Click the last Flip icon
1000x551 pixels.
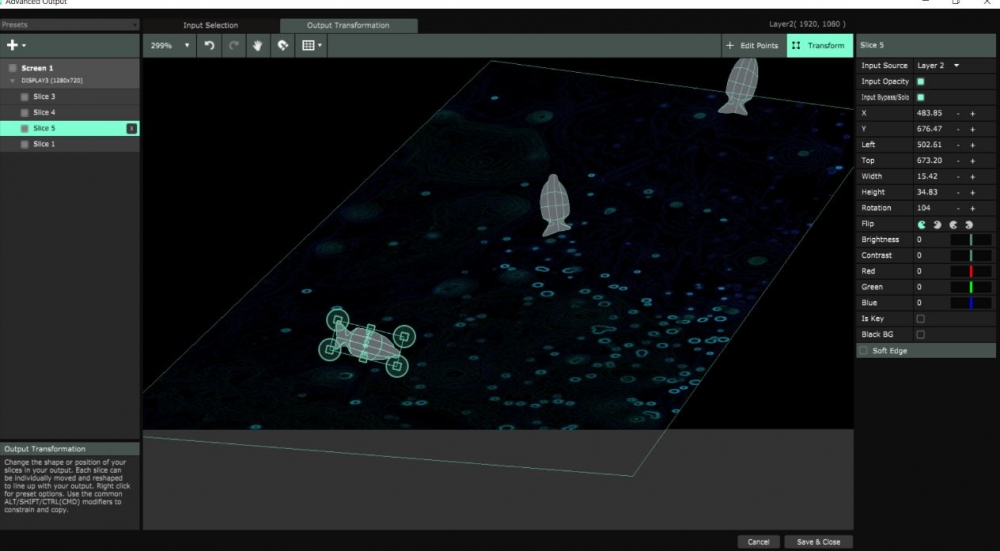(968, 224)
